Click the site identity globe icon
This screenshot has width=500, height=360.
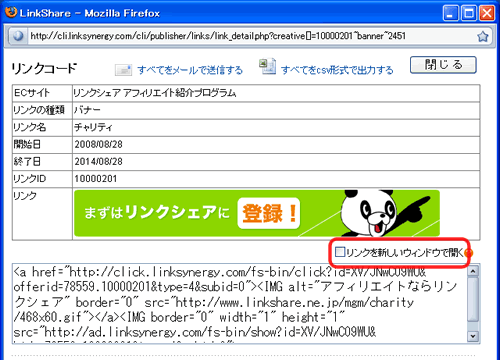click(18, 36)
